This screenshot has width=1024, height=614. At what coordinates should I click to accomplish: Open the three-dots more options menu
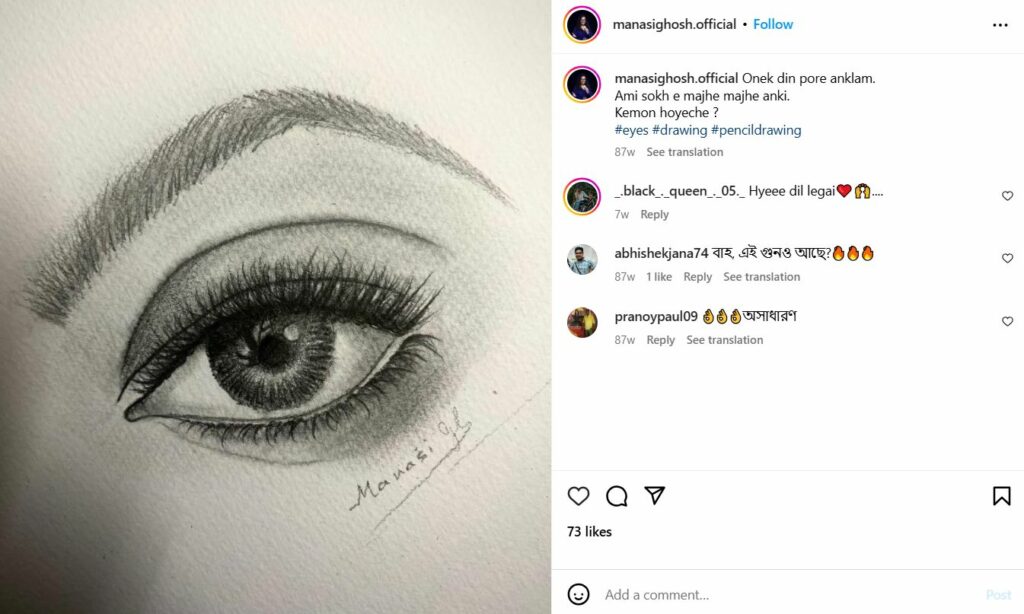click(x=1000, y=25)
